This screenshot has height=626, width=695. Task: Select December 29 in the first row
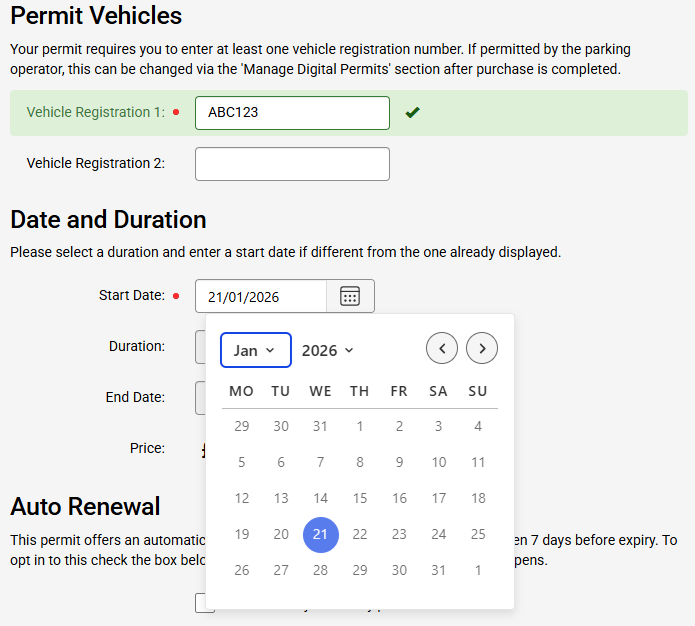tap(242, 426)
